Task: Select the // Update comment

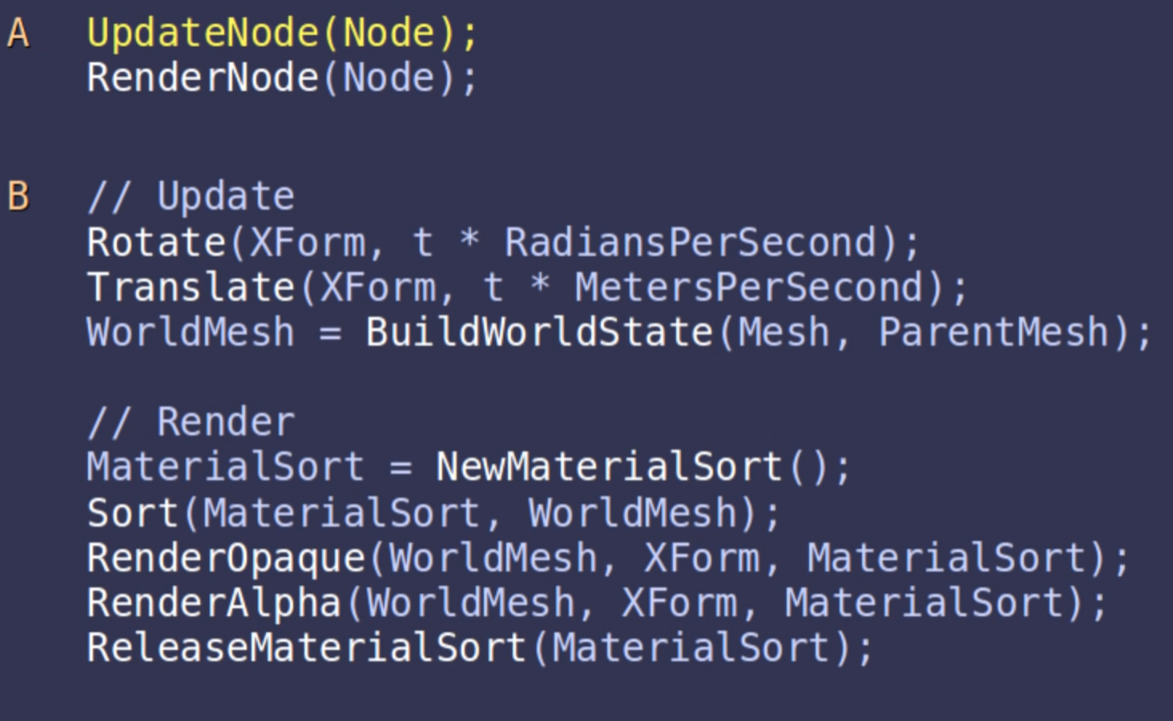Action: [x=190, y=196]
